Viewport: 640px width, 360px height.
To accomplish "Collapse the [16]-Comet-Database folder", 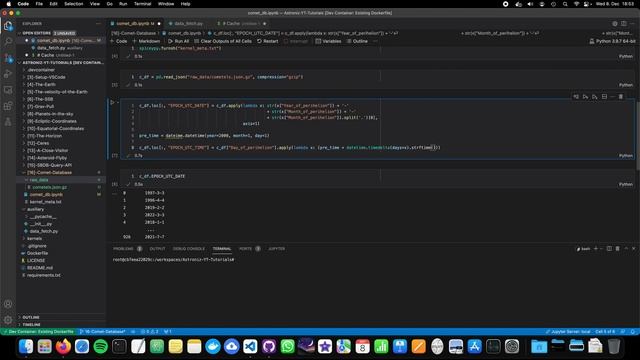I will (x=49, y=173).
